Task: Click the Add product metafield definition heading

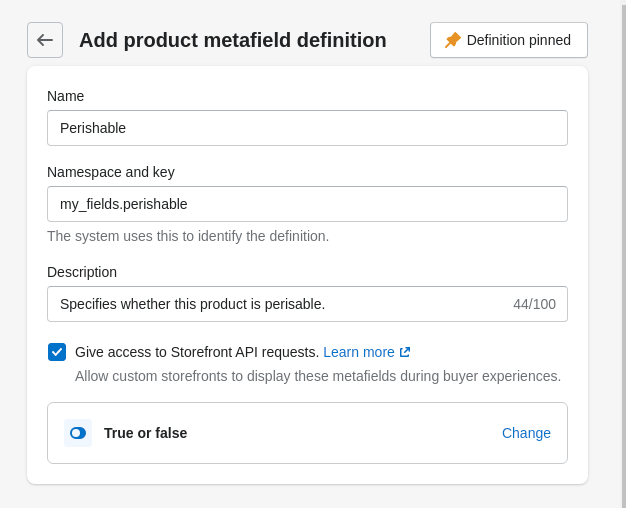Action: (233, 40)
